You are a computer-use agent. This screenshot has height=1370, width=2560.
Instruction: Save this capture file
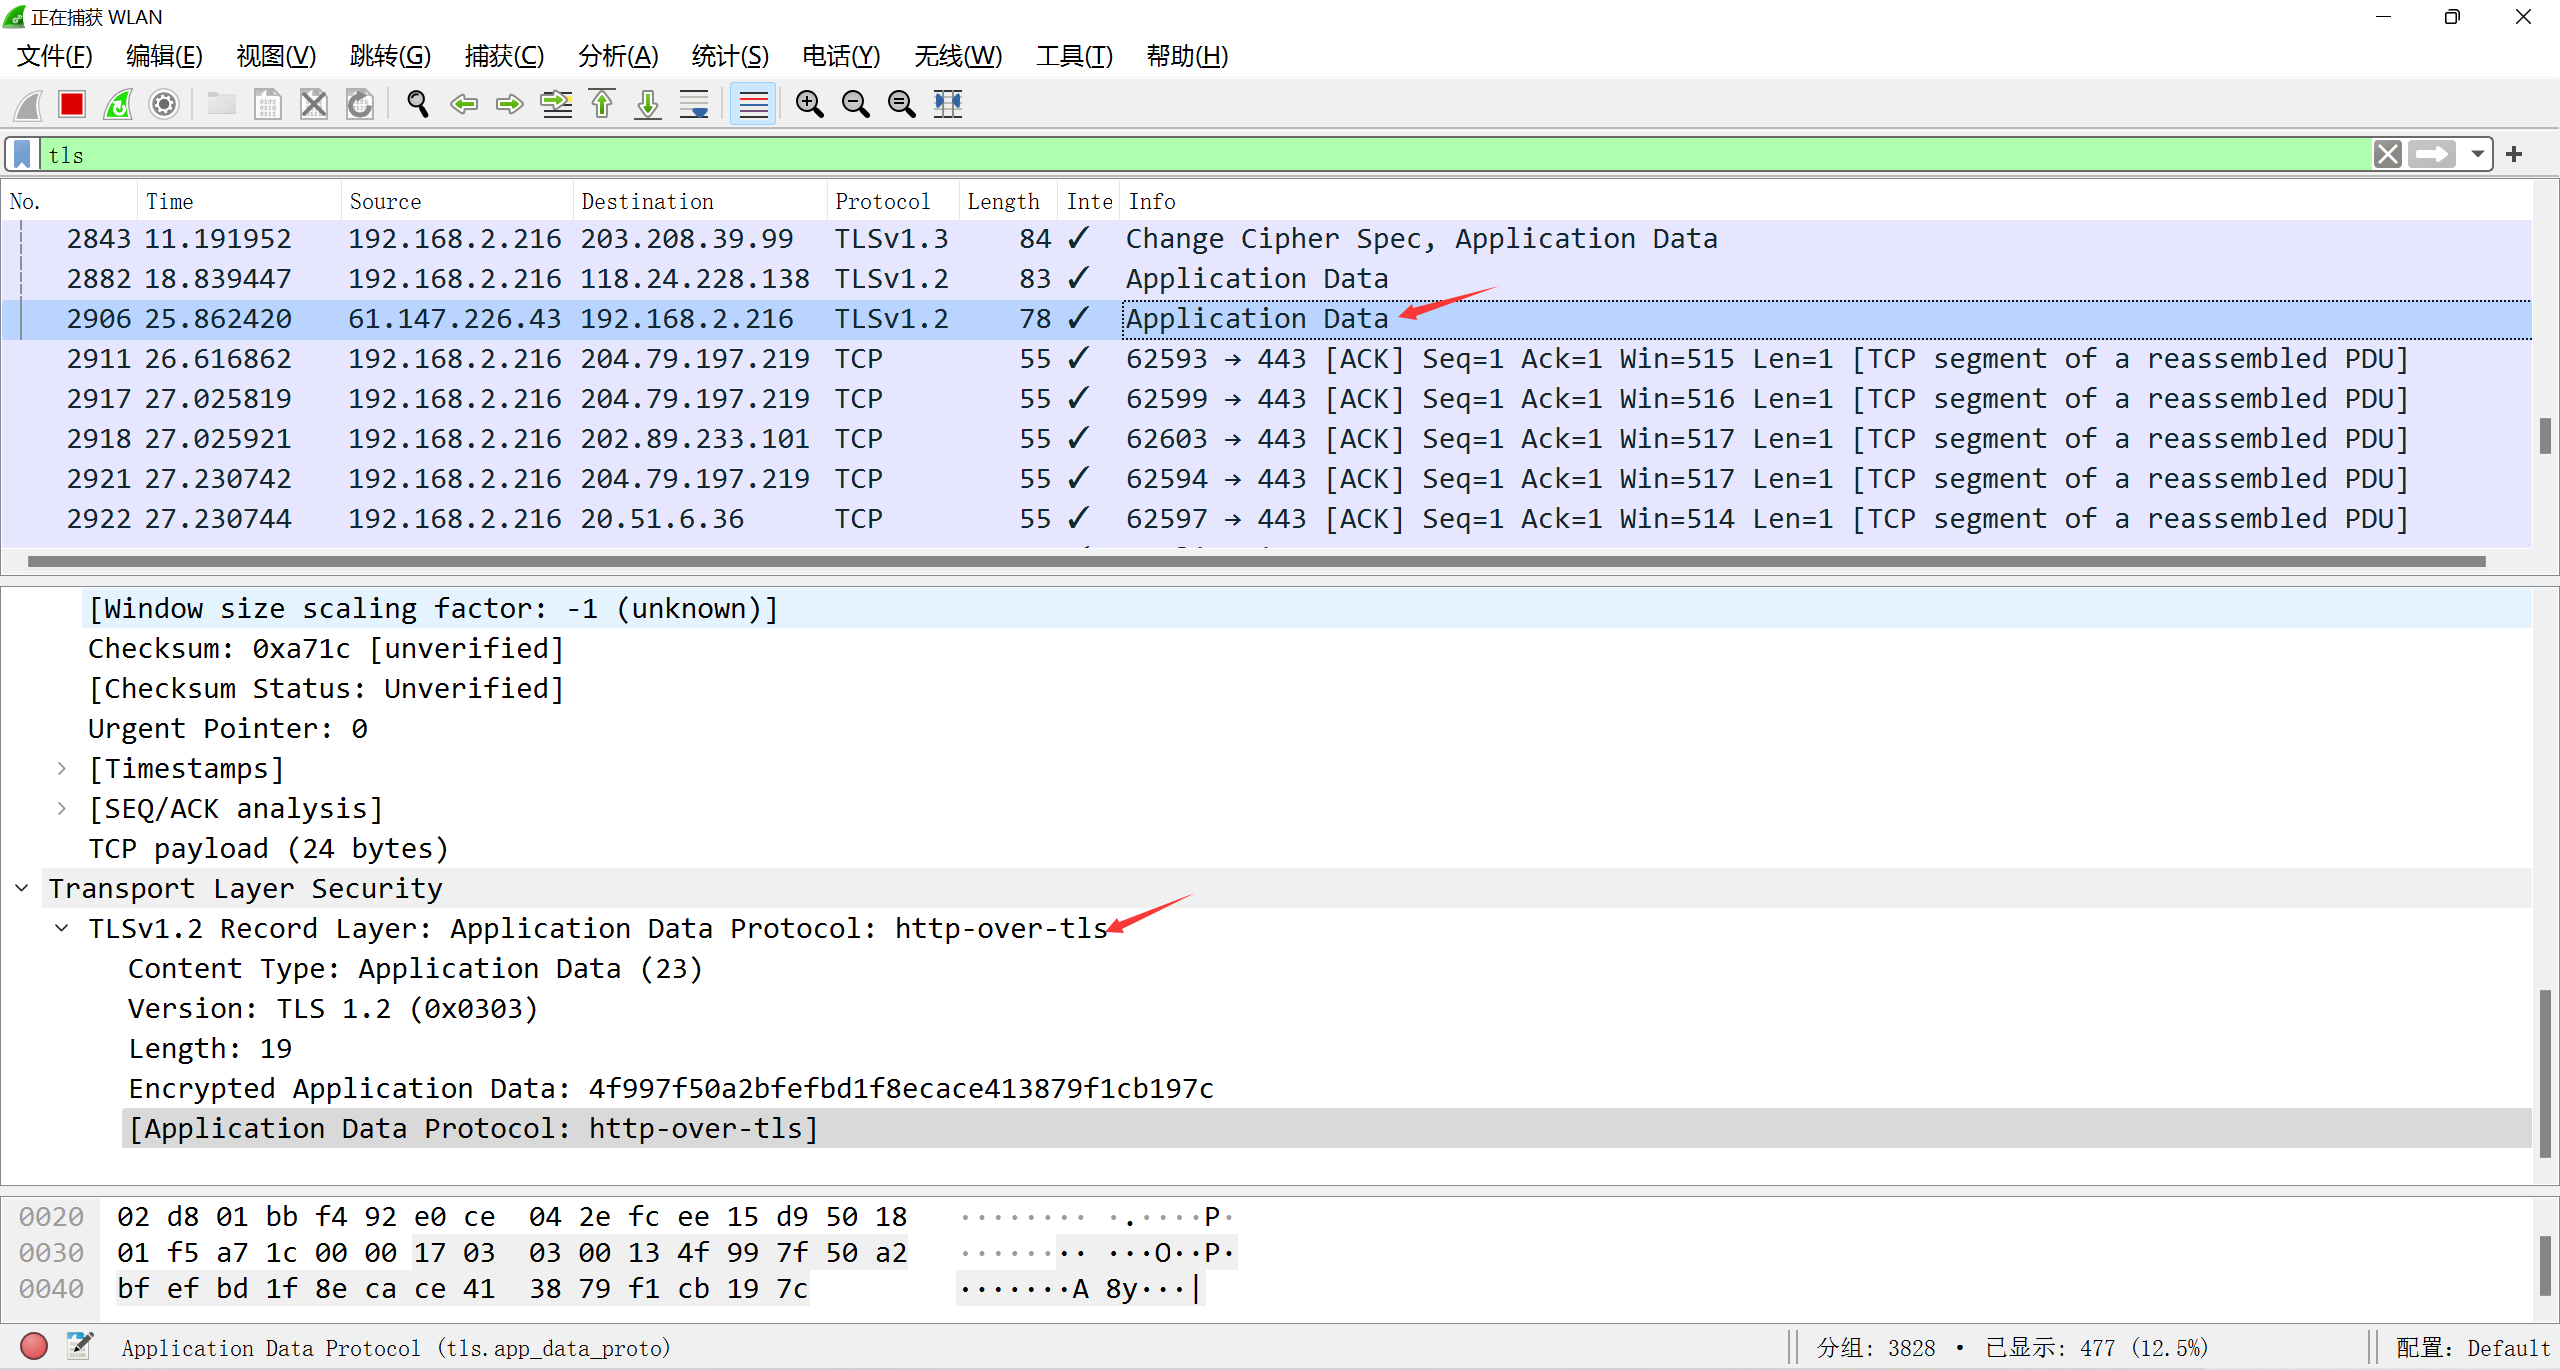(x=268, y=104)
